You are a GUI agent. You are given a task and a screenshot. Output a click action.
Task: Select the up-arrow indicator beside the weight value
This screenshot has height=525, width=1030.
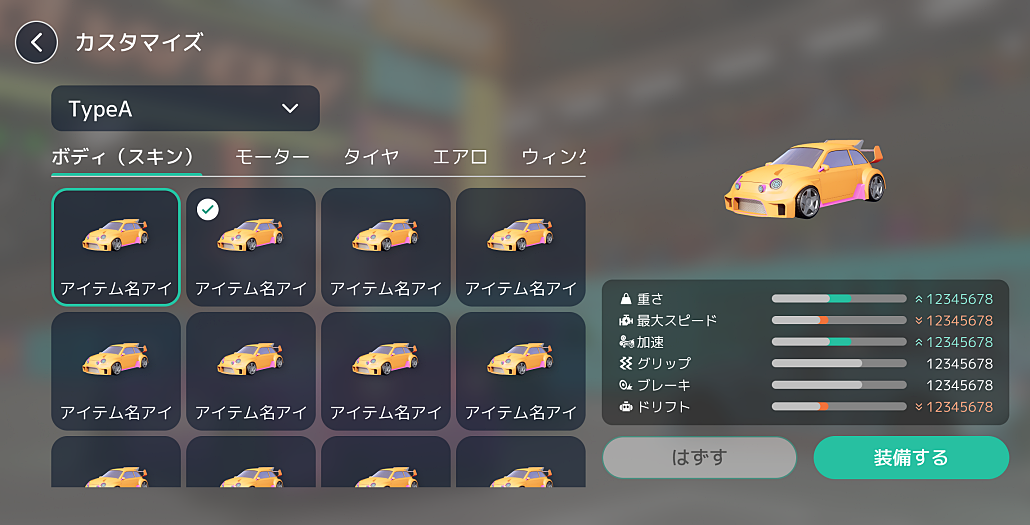[919, 300]
